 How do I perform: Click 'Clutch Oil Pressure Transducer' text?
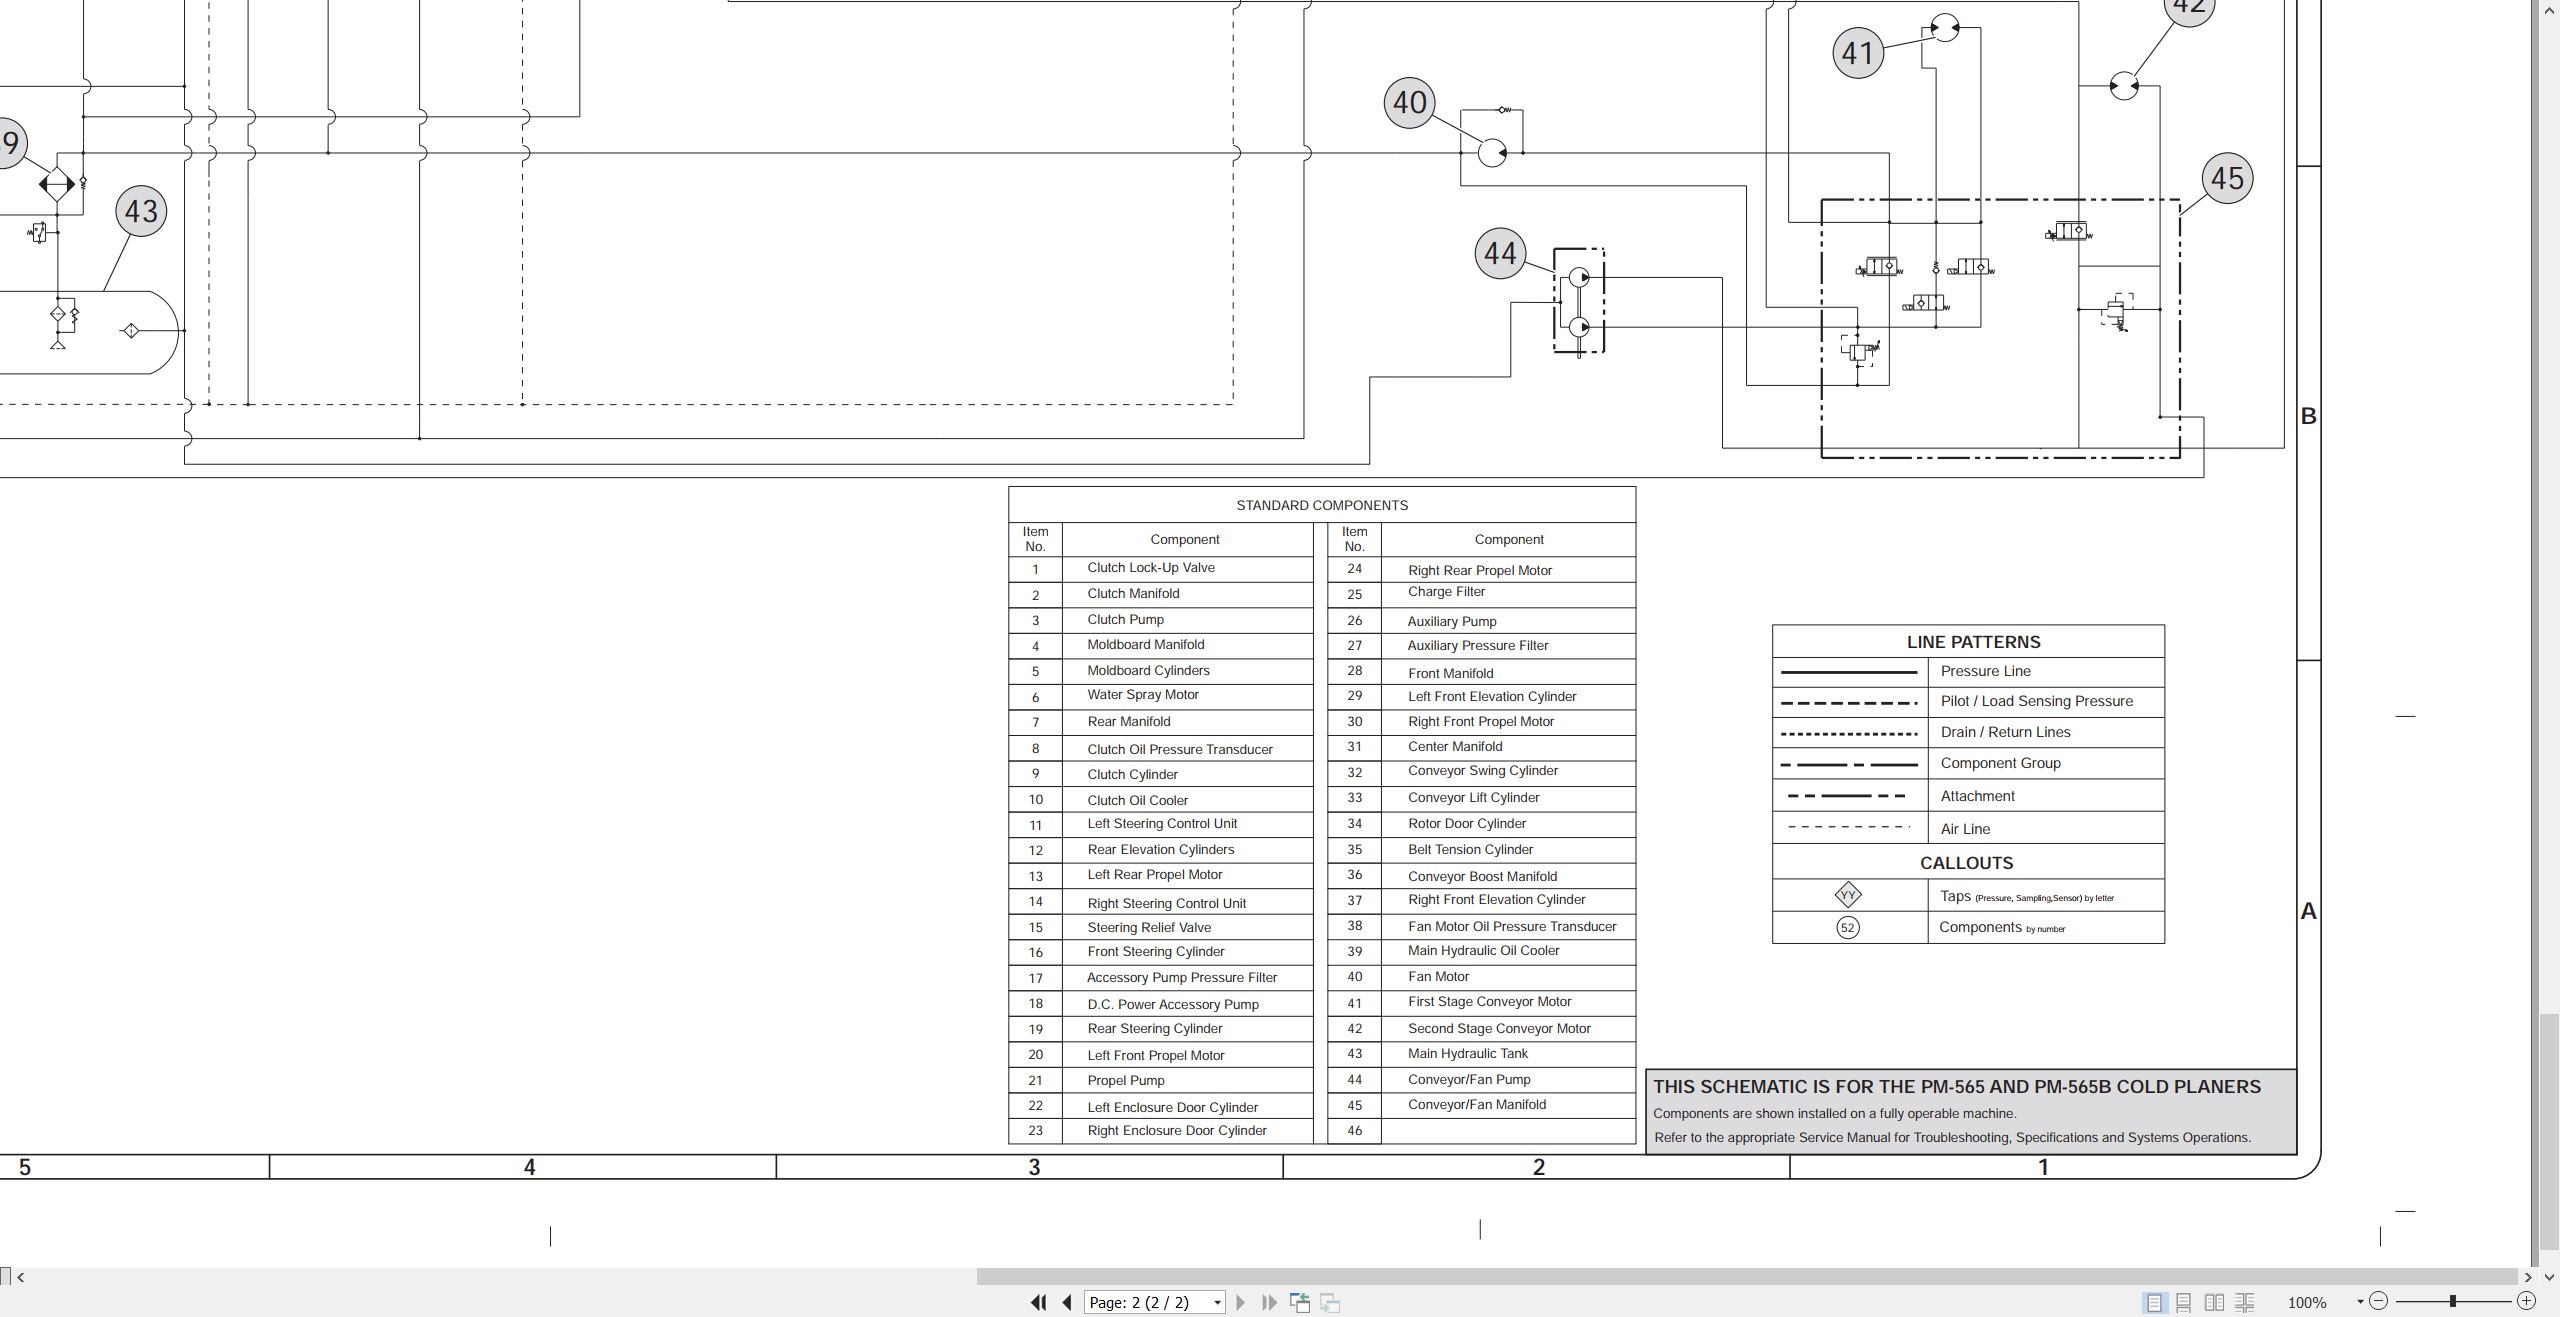click(x=1180, y=749)
